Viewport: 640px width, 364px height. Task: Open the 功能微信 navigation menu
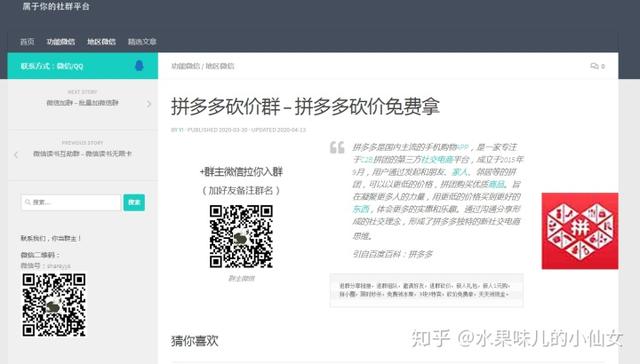click(60, 42)
